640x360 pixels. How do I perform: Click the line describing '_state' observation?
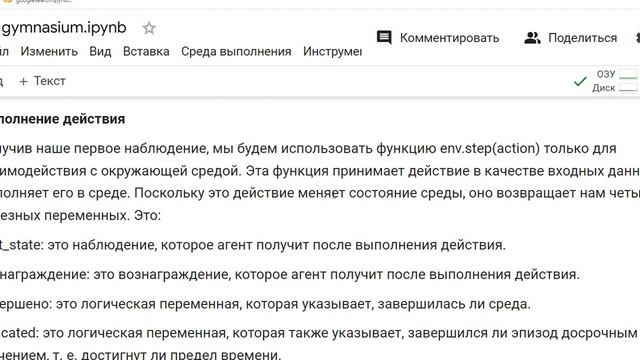click(253, 245)
